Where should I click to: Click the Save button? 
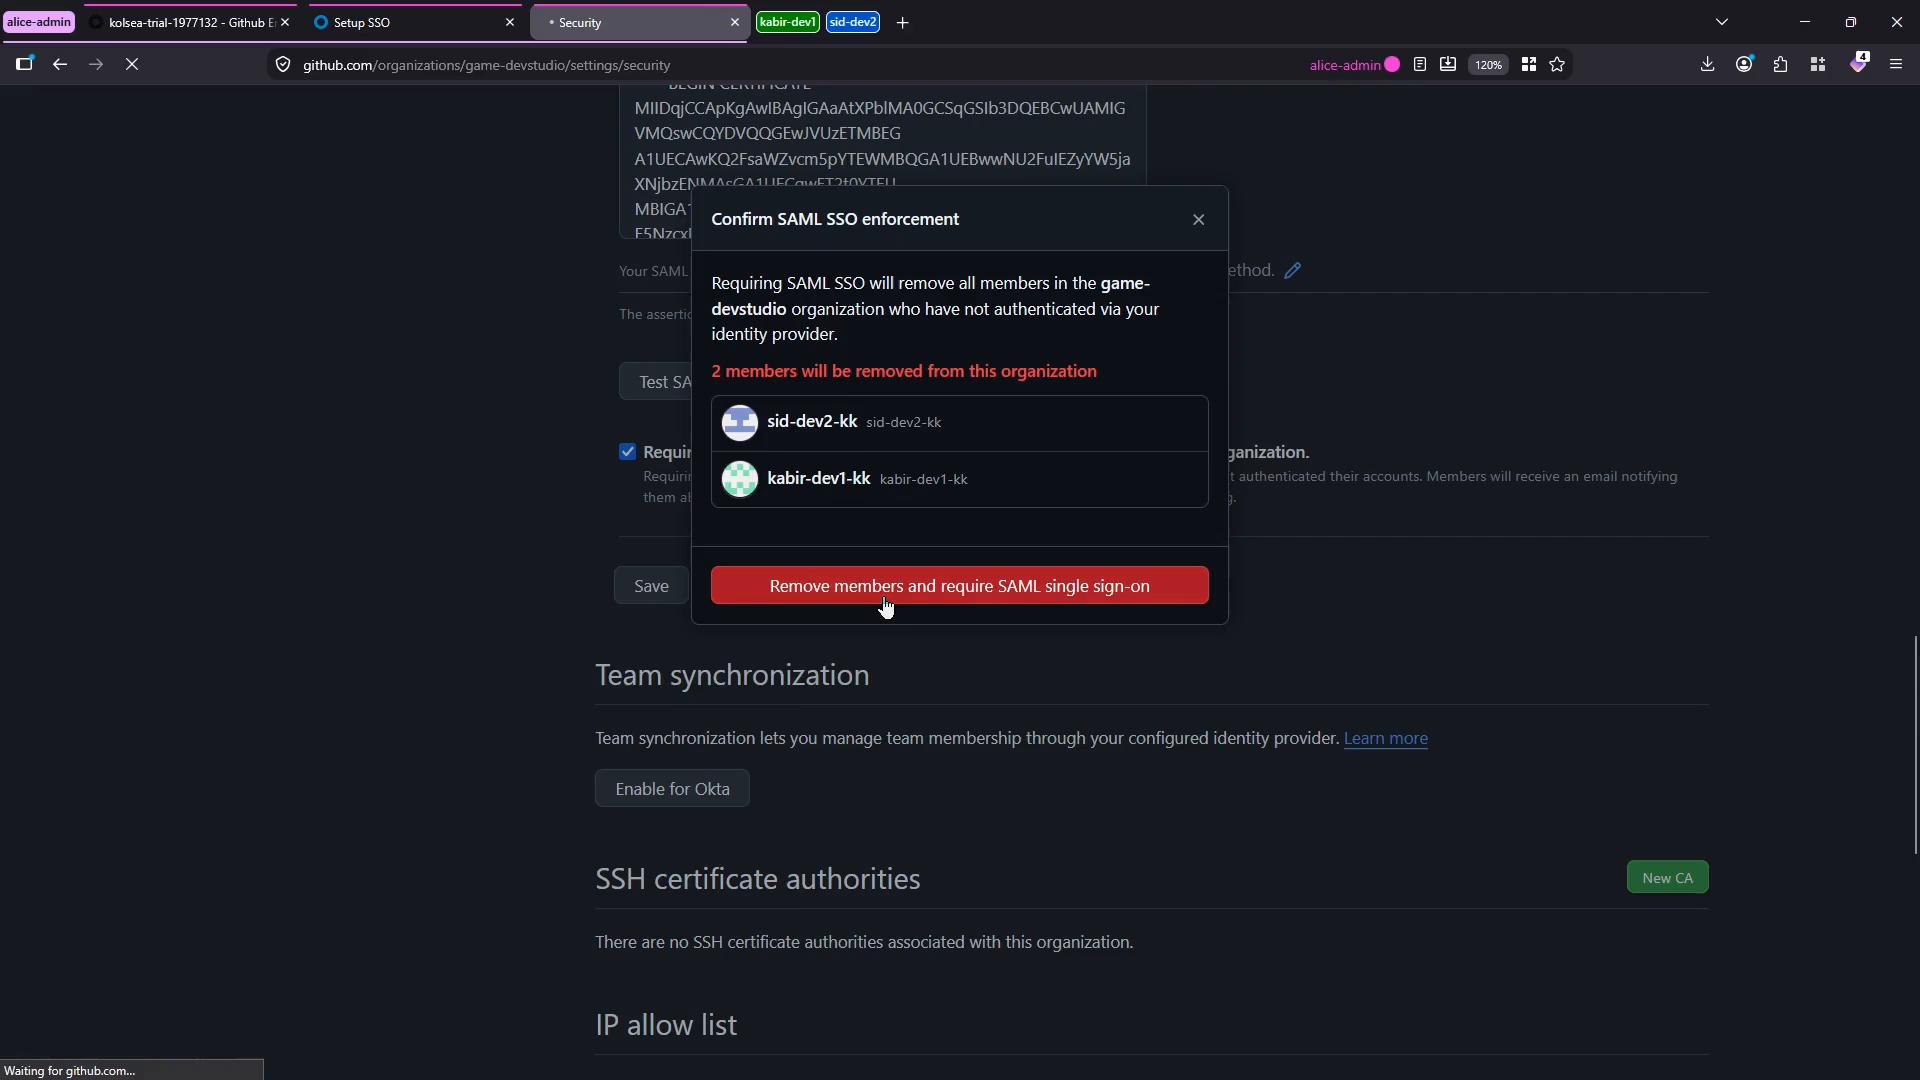[651, 586]
